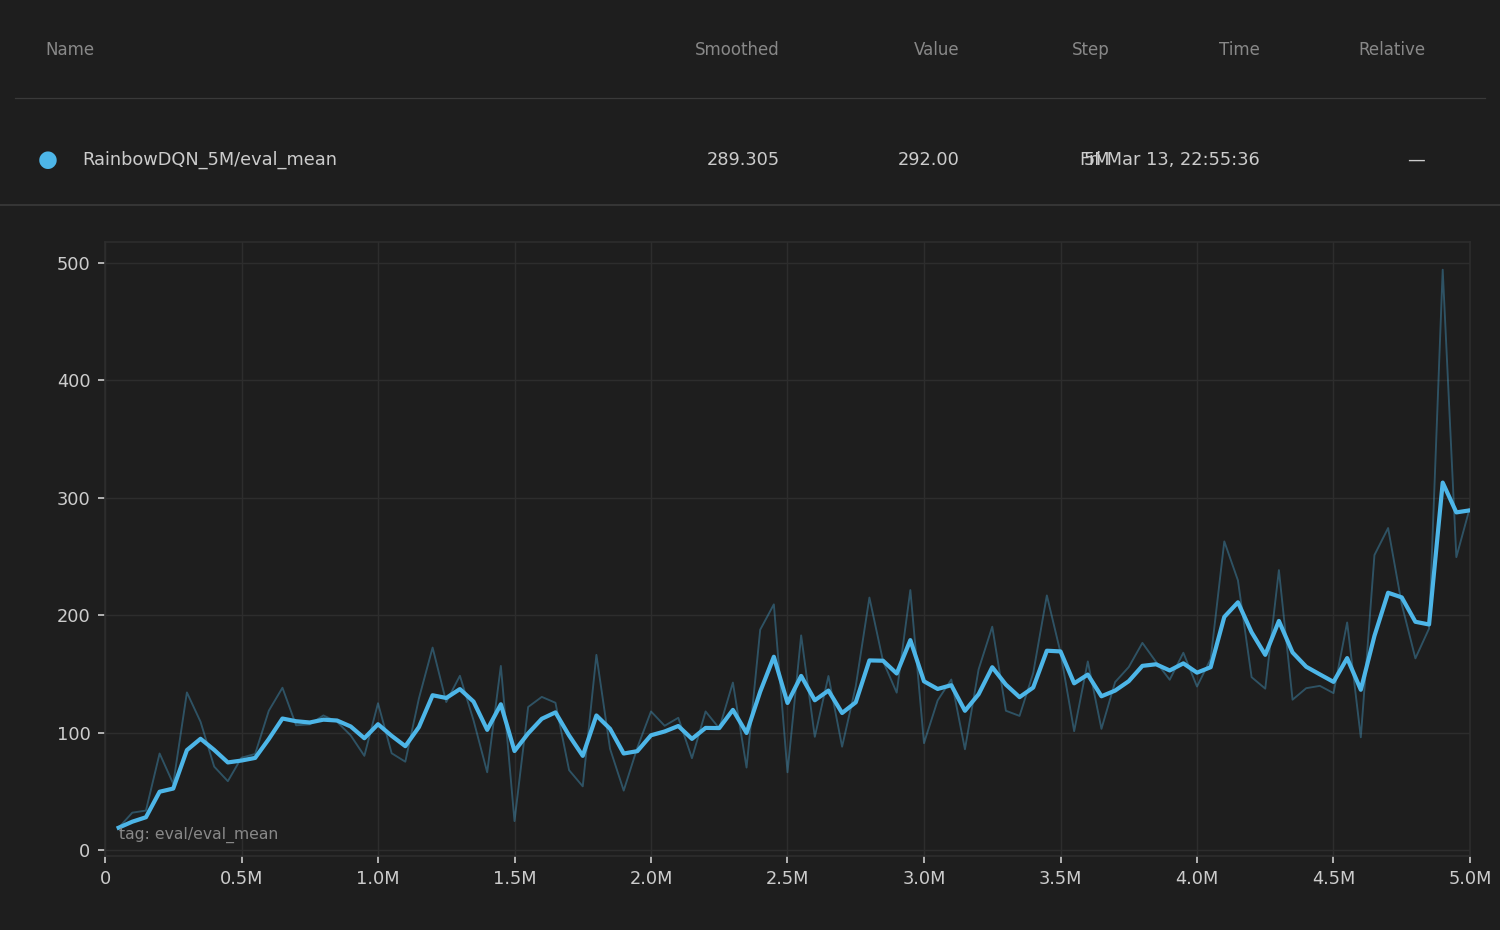Click the 2.5M tick on x-axis
The height and width of the screenshot is (930, 1500).
787,878
